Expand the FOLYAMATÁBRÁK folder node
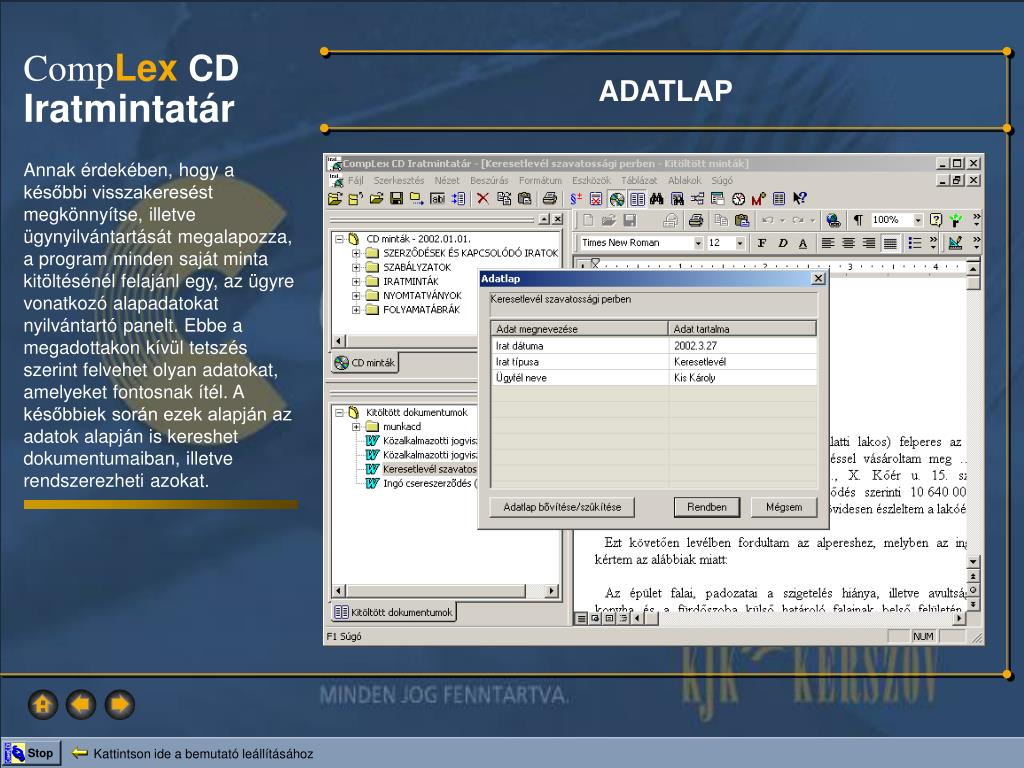1024x768 pixels. pyautogui.click(x=356, y=310)
